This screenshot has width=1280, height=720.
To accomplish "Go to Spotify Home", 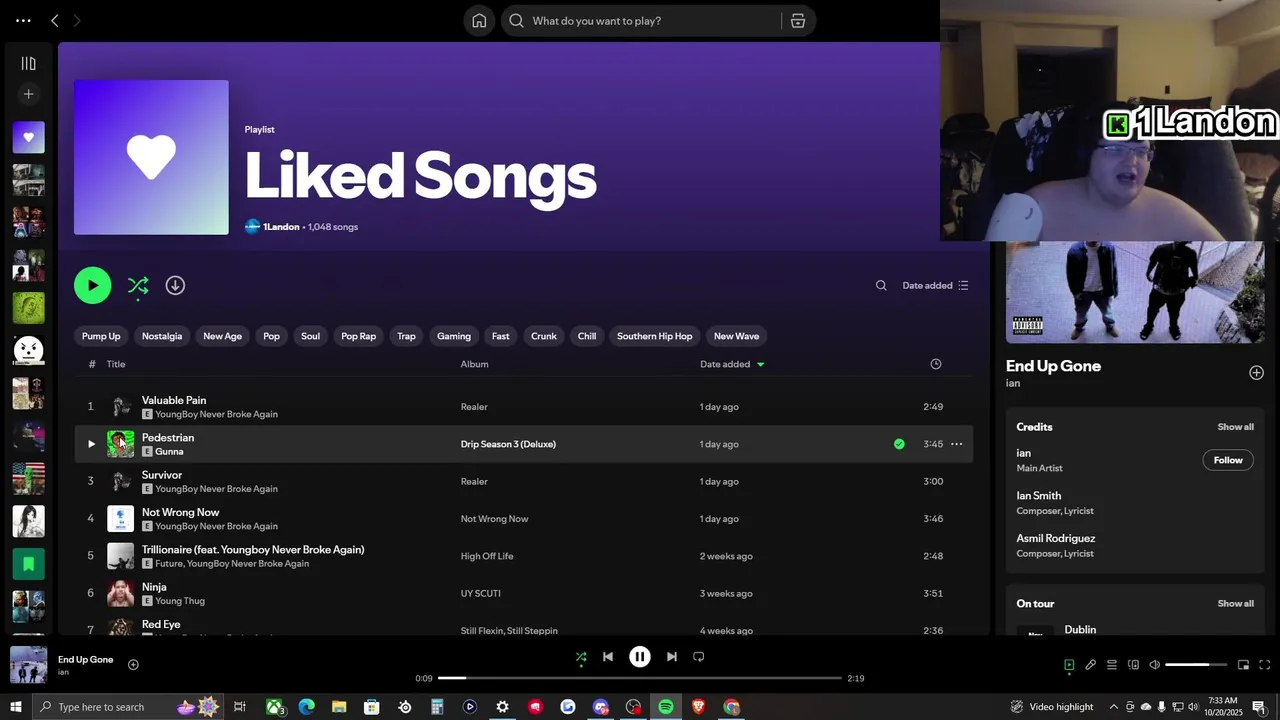I will coord(479,21).
